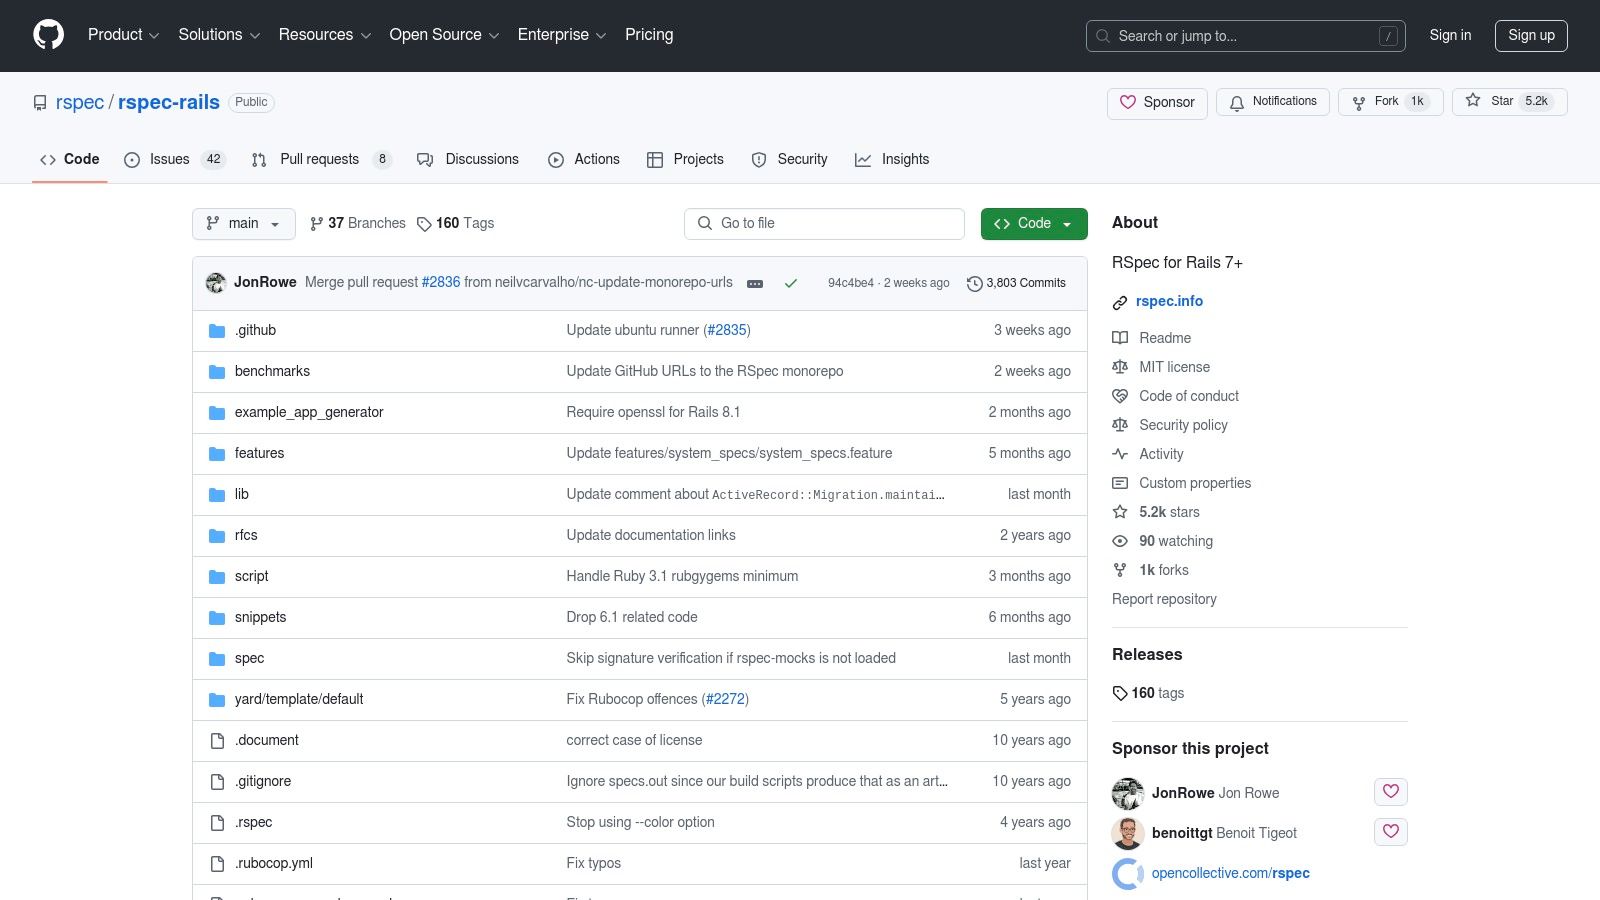Viewport: 1600px width, 900px height.
Task: Switch to the Projects tab
Action: [685, 159]
